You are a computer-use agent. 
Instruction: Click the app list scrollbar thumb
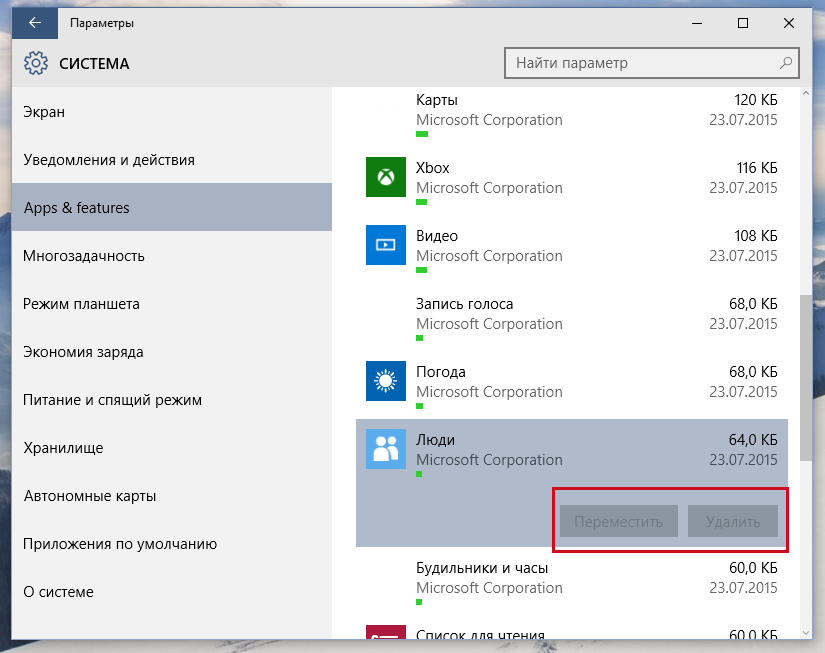(x=806, y=377)
